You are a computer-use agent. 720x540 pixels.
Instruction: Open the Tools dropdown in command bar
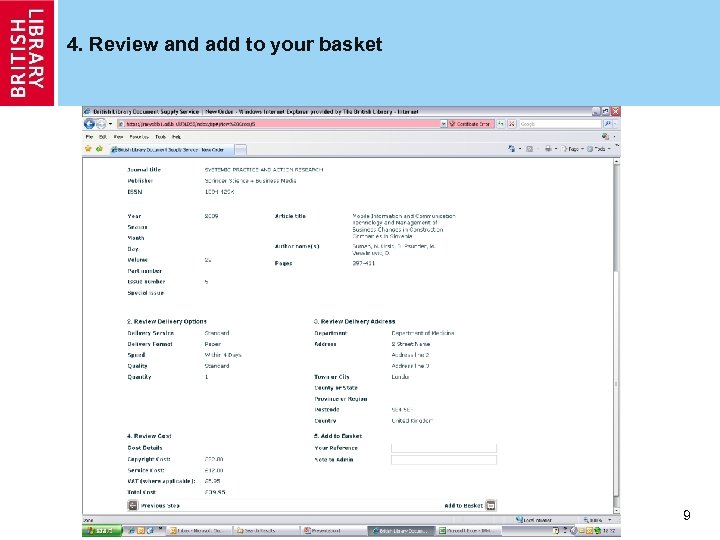(x=599, y=149)
